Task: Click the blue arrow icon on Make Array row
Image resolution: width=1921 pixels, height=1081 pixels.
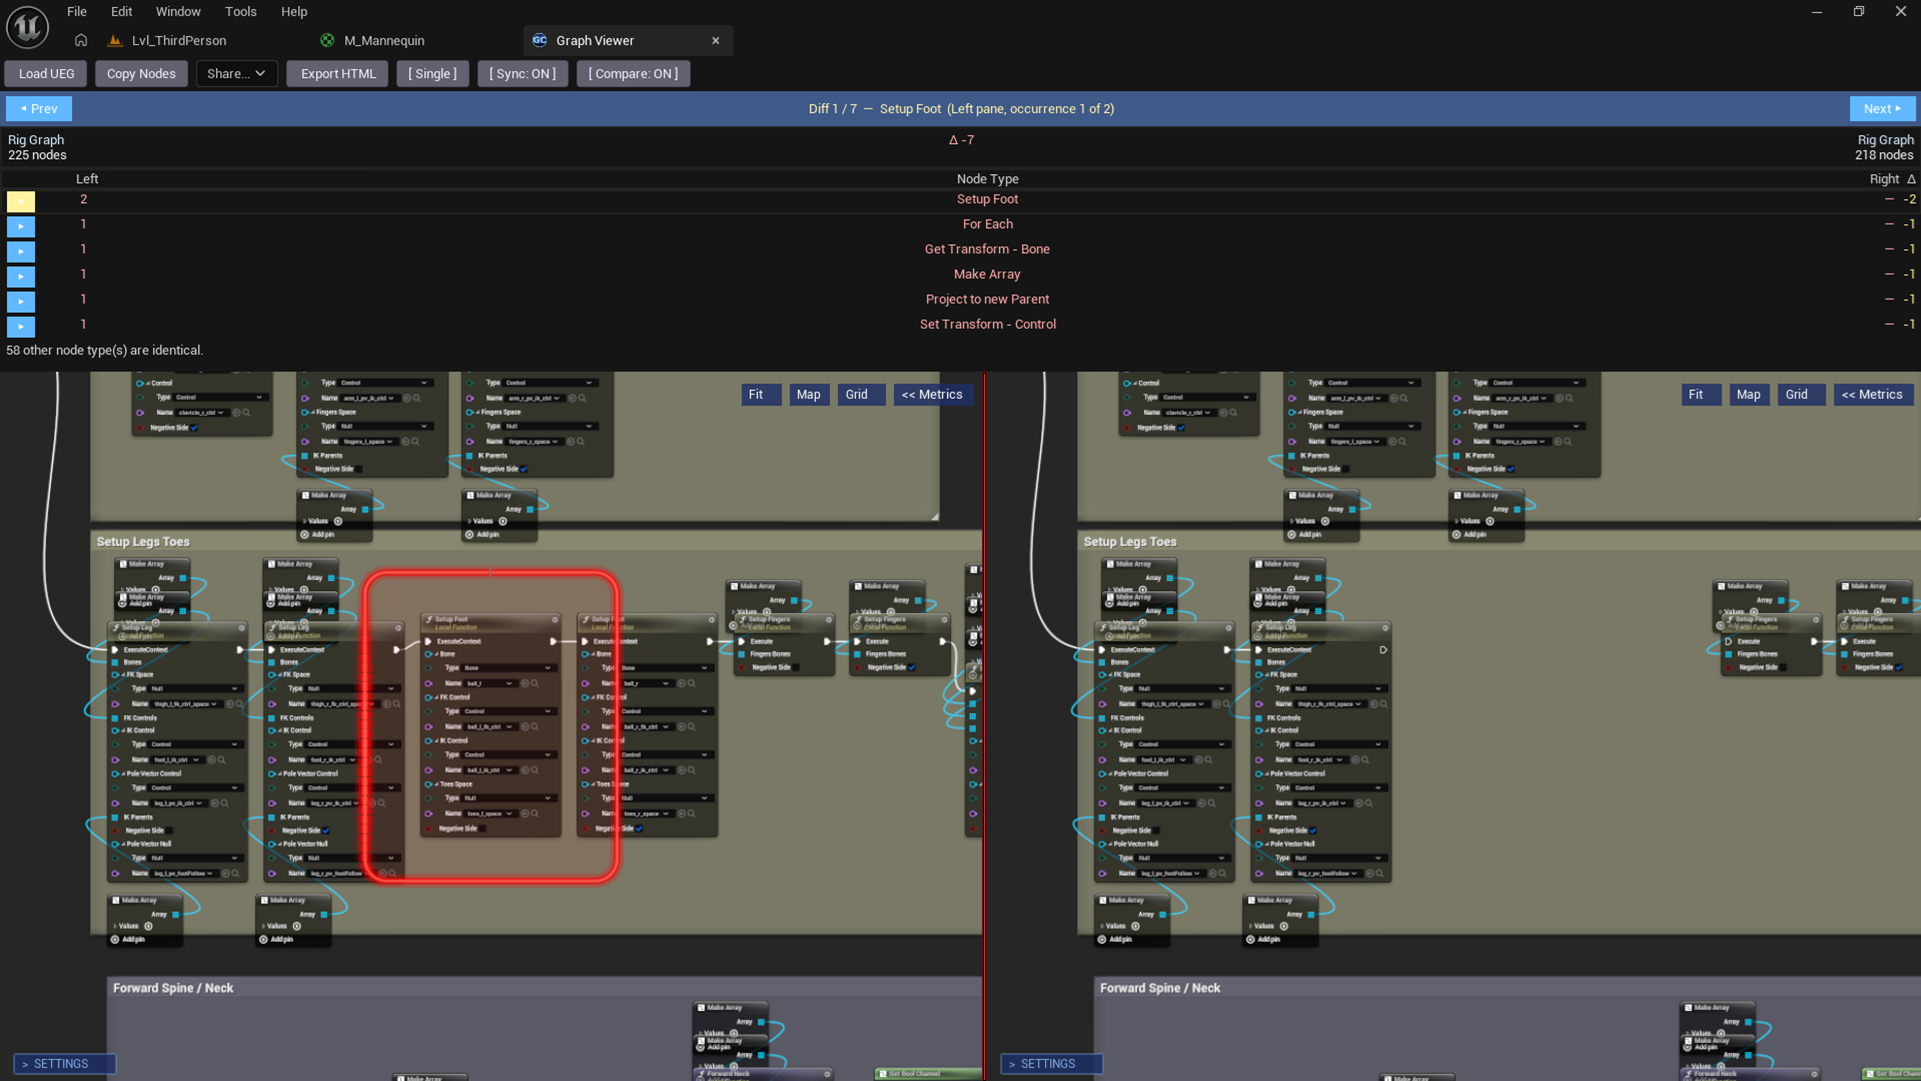Action: (x=20, y=276)
